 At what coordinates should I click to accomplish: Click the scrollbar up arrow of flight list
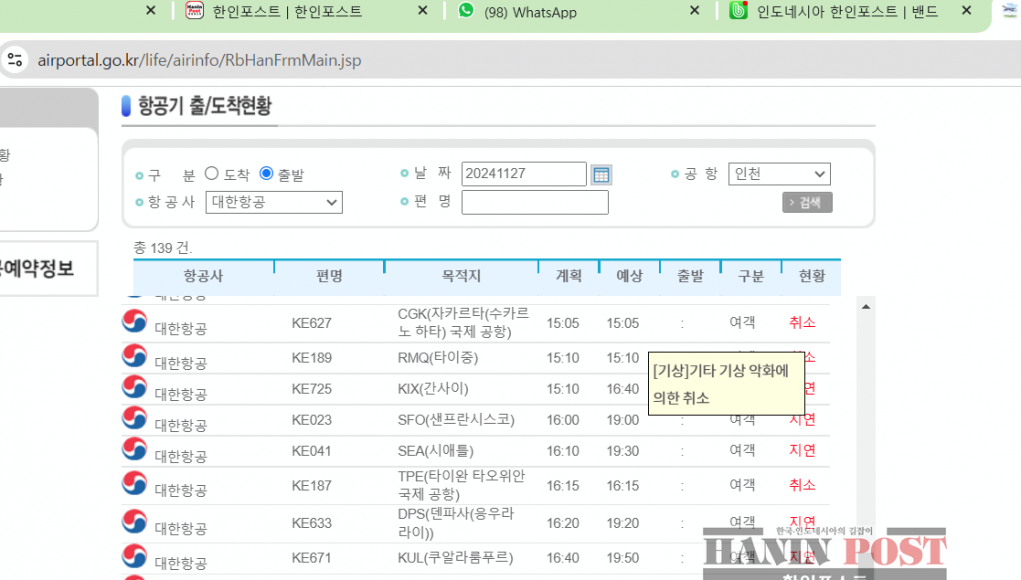point(866,306)
